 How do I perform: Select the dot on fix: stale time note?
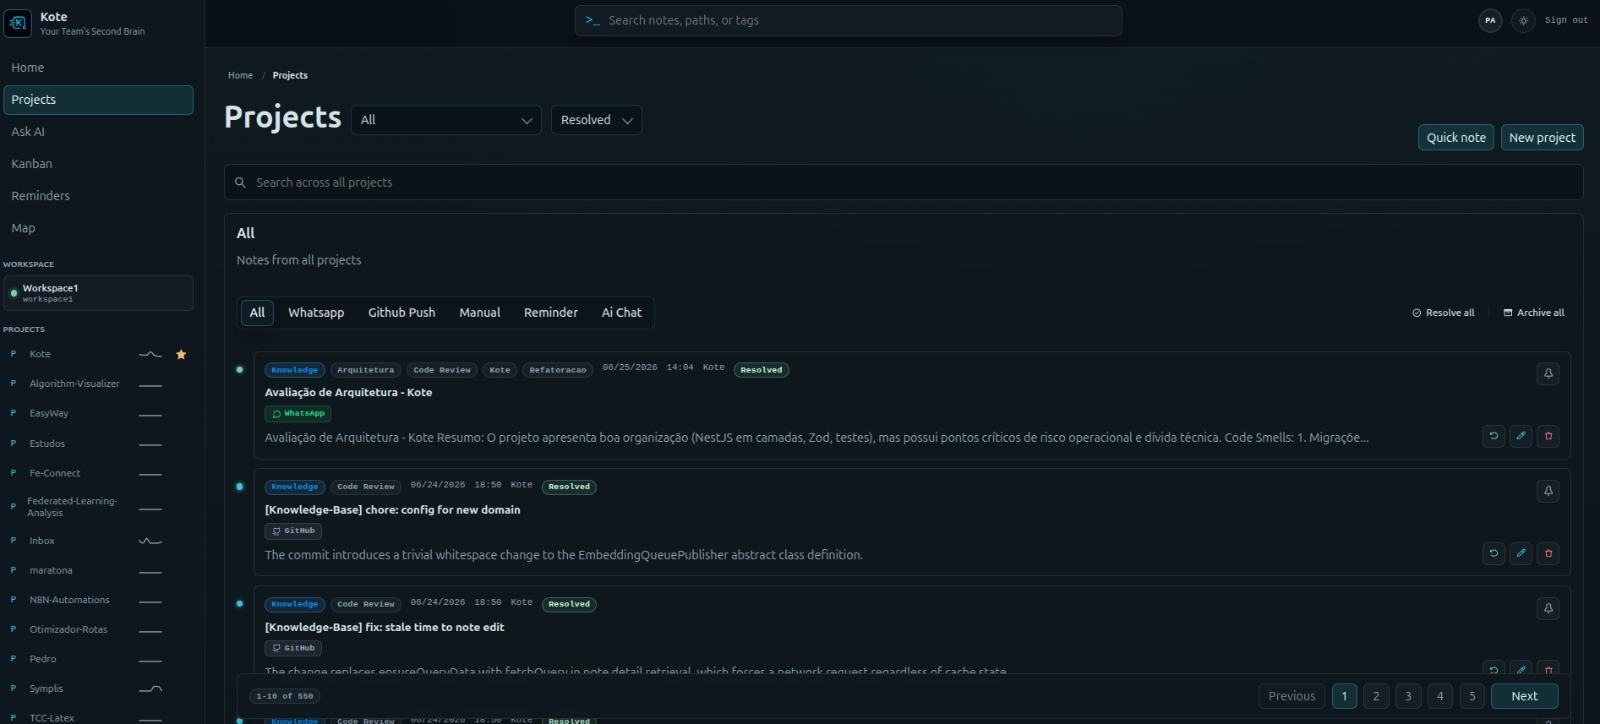(x=240, y=604)
